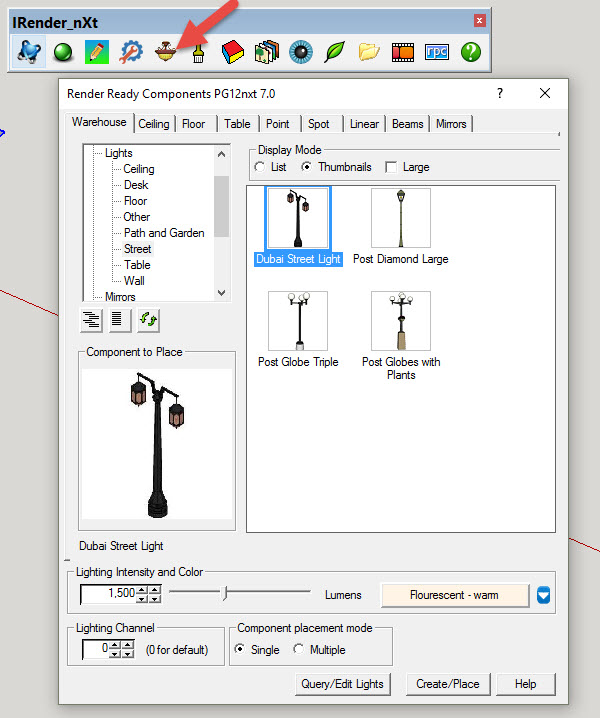Open the blue color preset dropdown arrow
This screenshot has height=718, width=600.
(x=543, y=595)
